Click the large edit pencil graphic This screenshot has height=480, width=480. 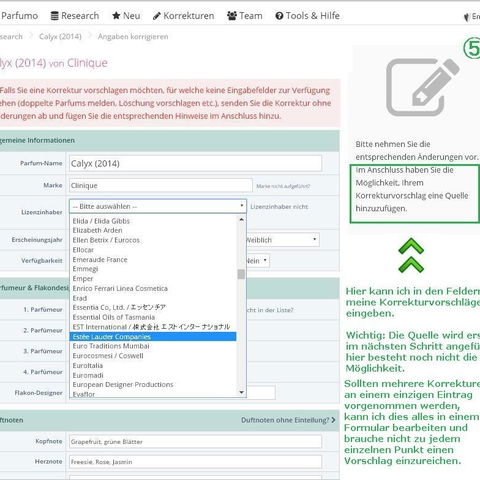[x=423, y=87]
